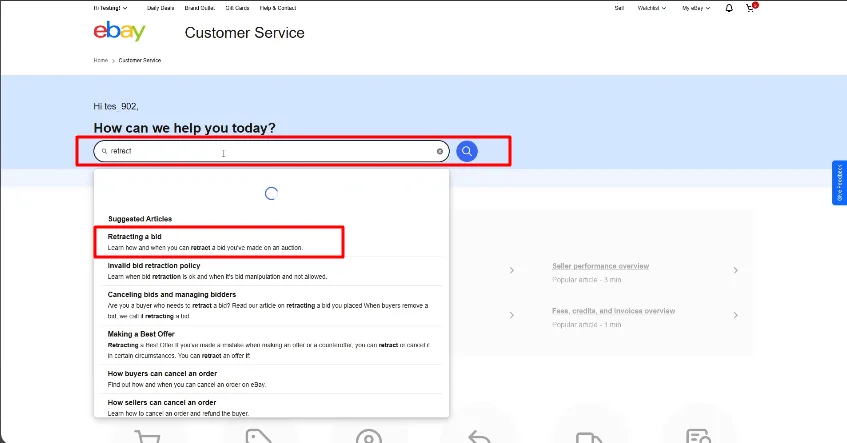Open the notifications bell
Screen dimensions: 847x443
click(729, 8)
